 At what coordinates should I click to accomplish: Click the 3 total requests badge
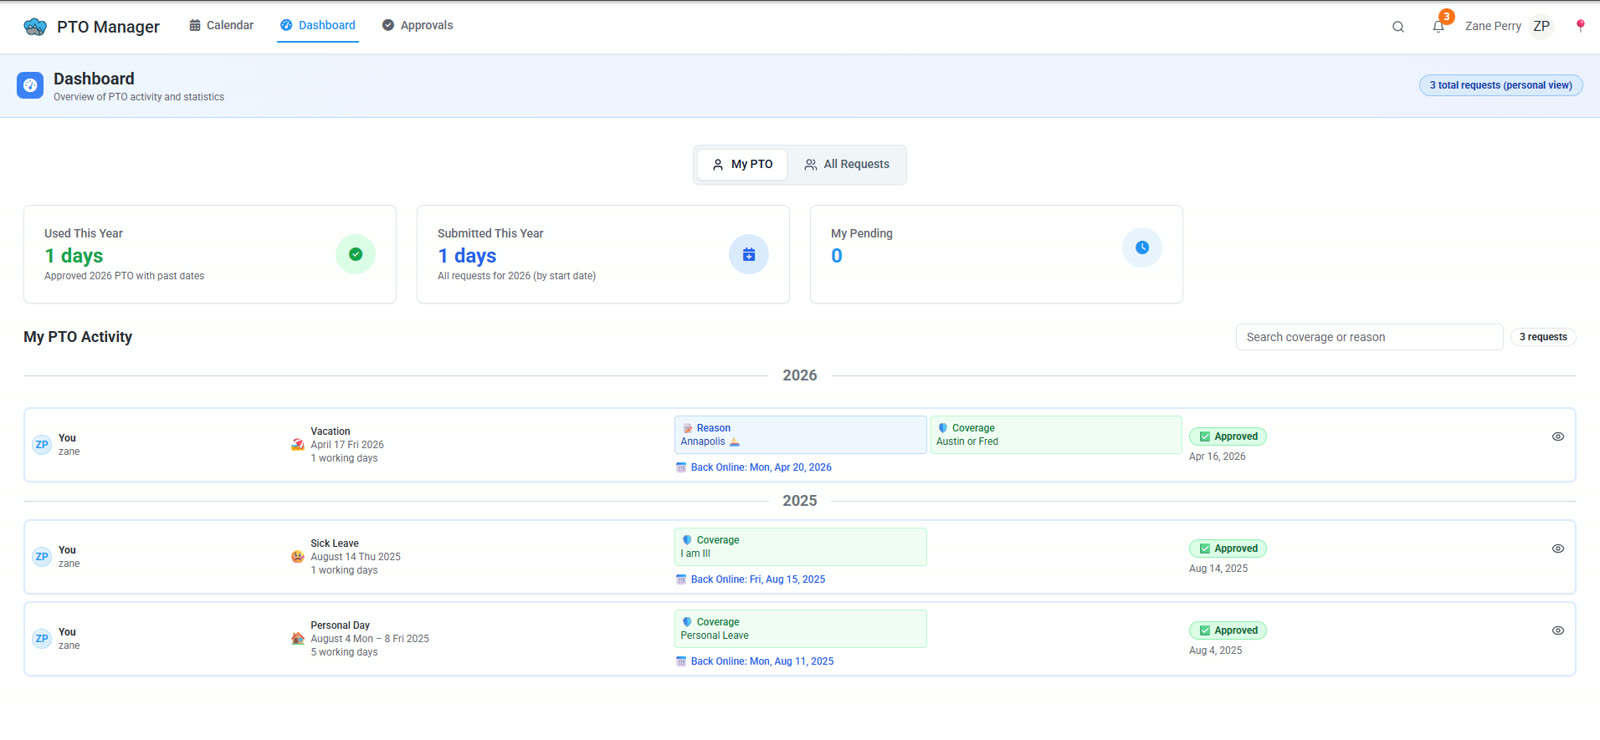pos(1501,85)
